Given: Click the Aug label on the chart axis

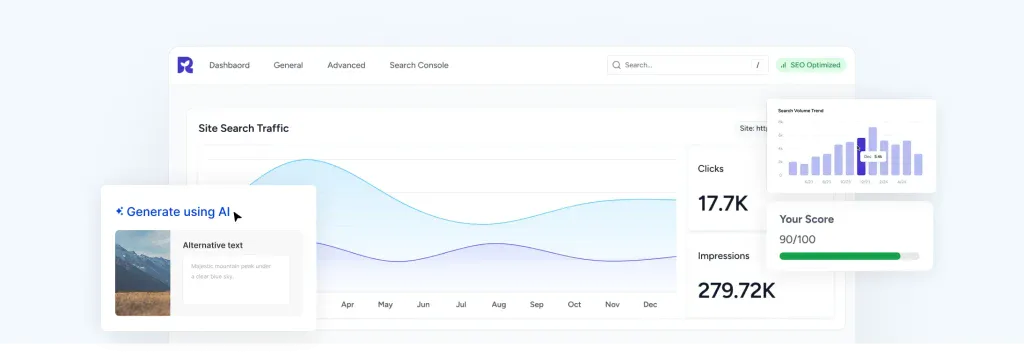Looking at the screenshot, I should tap(499, 305).
